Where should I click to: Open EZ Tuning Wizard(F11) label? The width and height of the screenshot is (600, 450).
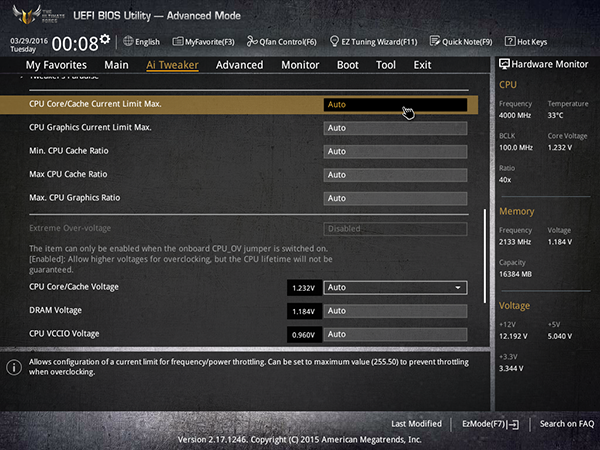[379, 42]
